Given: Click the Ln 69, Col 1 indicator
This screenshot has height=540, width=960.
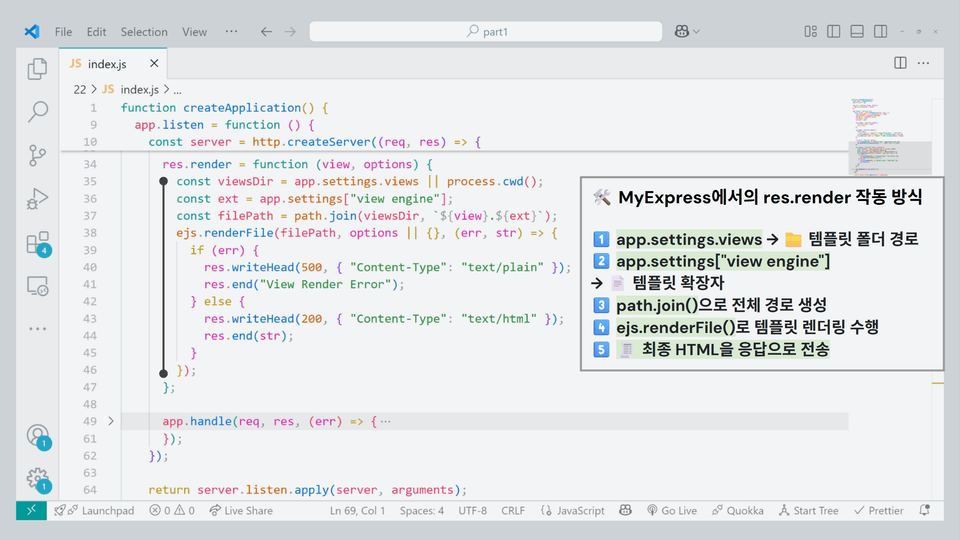Looking at the screenshot, I should point(357,511).
